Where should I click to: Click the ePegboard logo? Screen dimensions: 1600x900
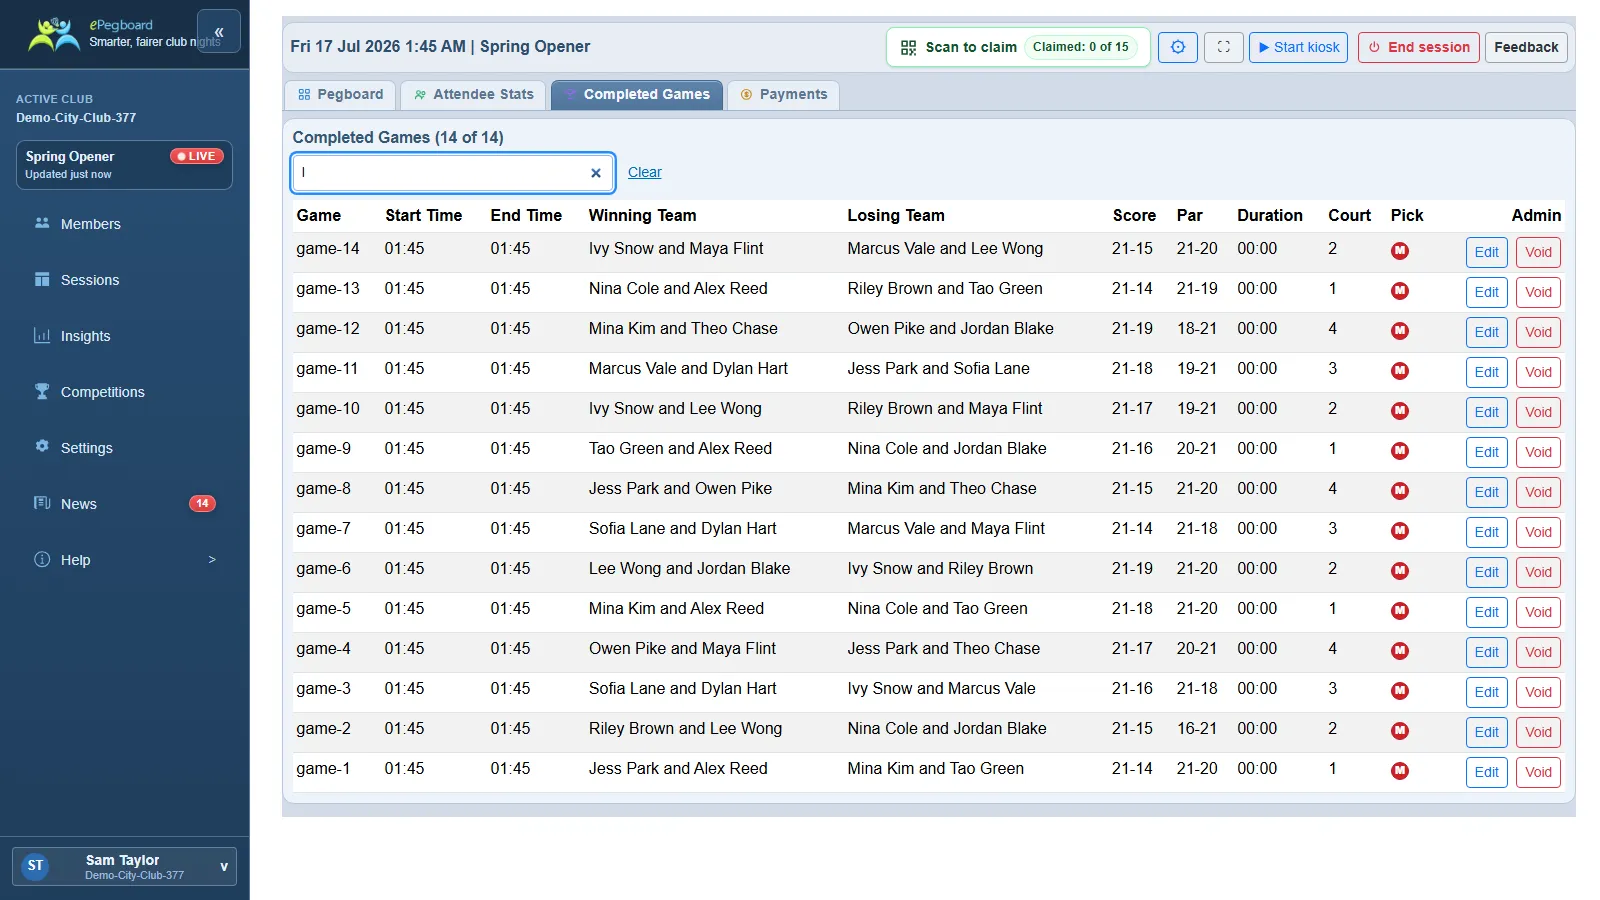point(54,34)
